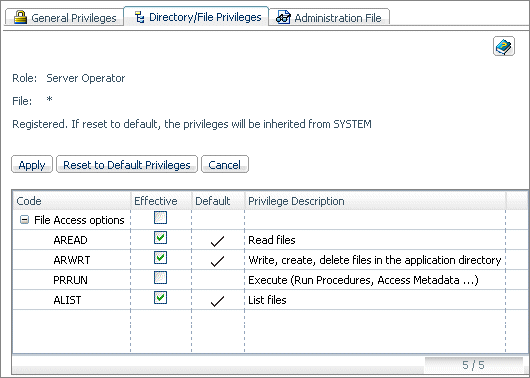Toggle the ALIST effective checkbox
530x378 pixels.
point(160,298)
